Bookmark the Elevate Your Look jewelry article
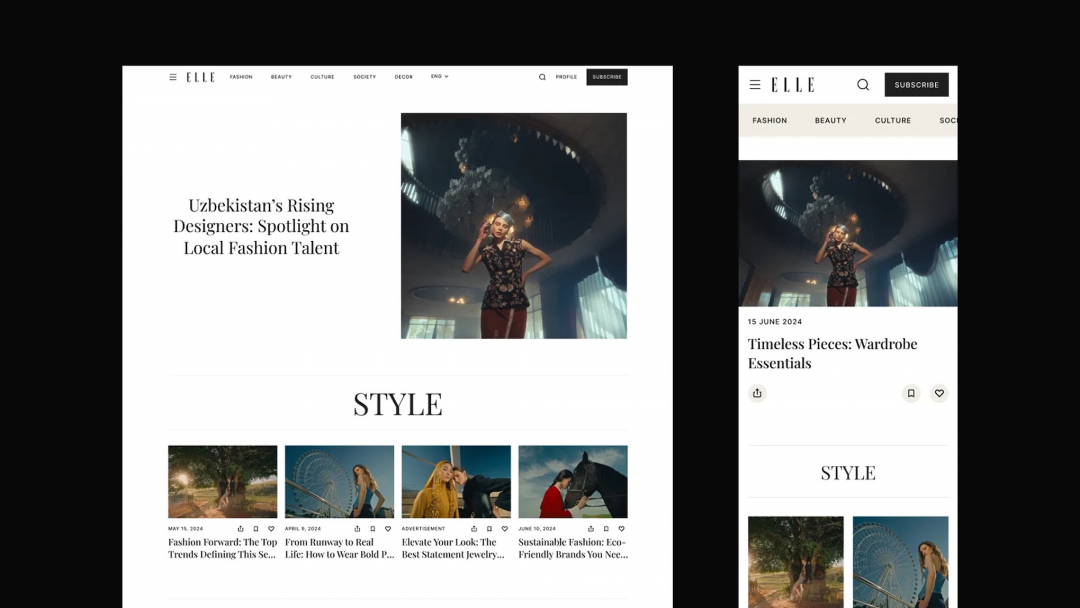 489,528
